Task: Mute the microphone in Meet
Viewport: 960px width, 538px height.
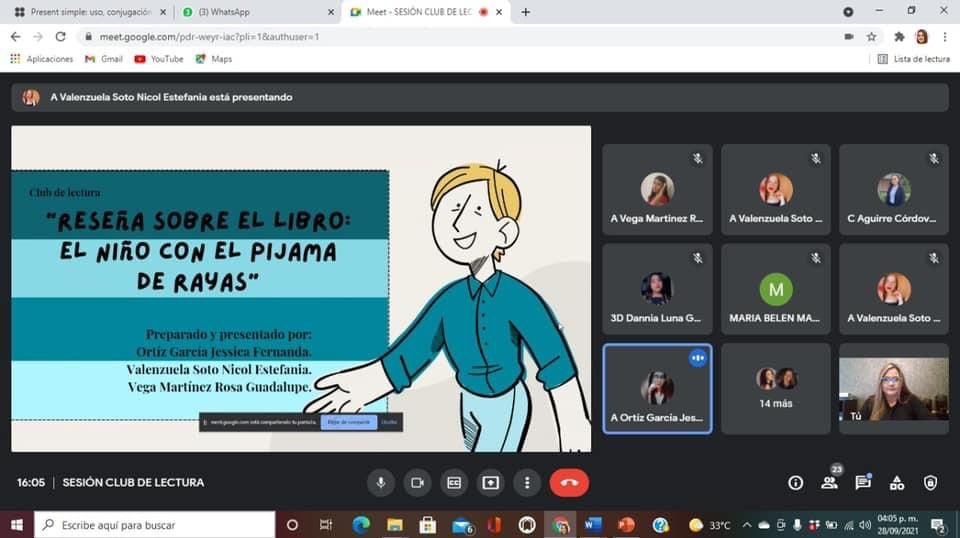Action: pyautogui.click(x=380, y=483)
